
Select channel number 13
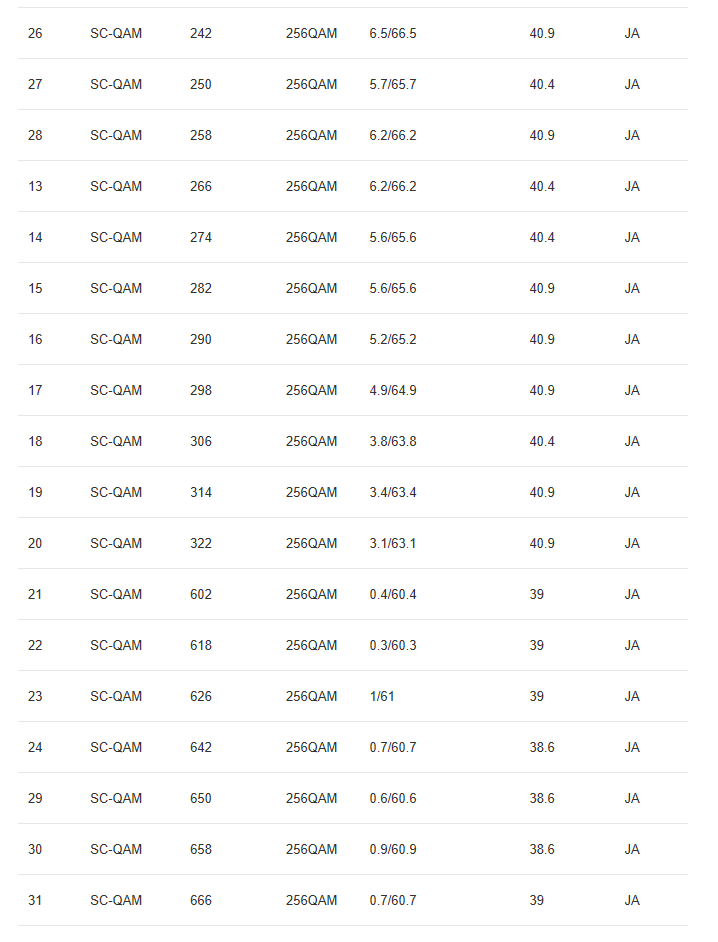point(35,186)
